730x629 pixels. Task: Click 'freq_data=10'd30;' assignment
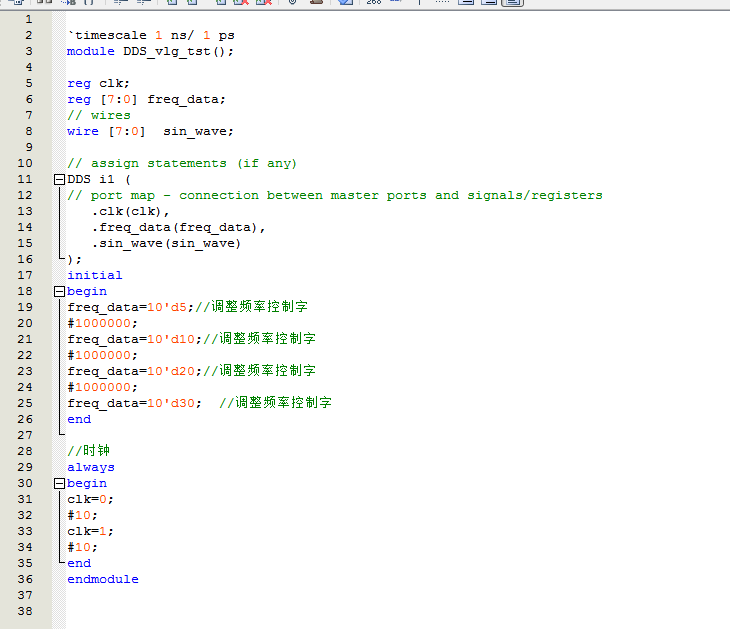click(135, 403)
